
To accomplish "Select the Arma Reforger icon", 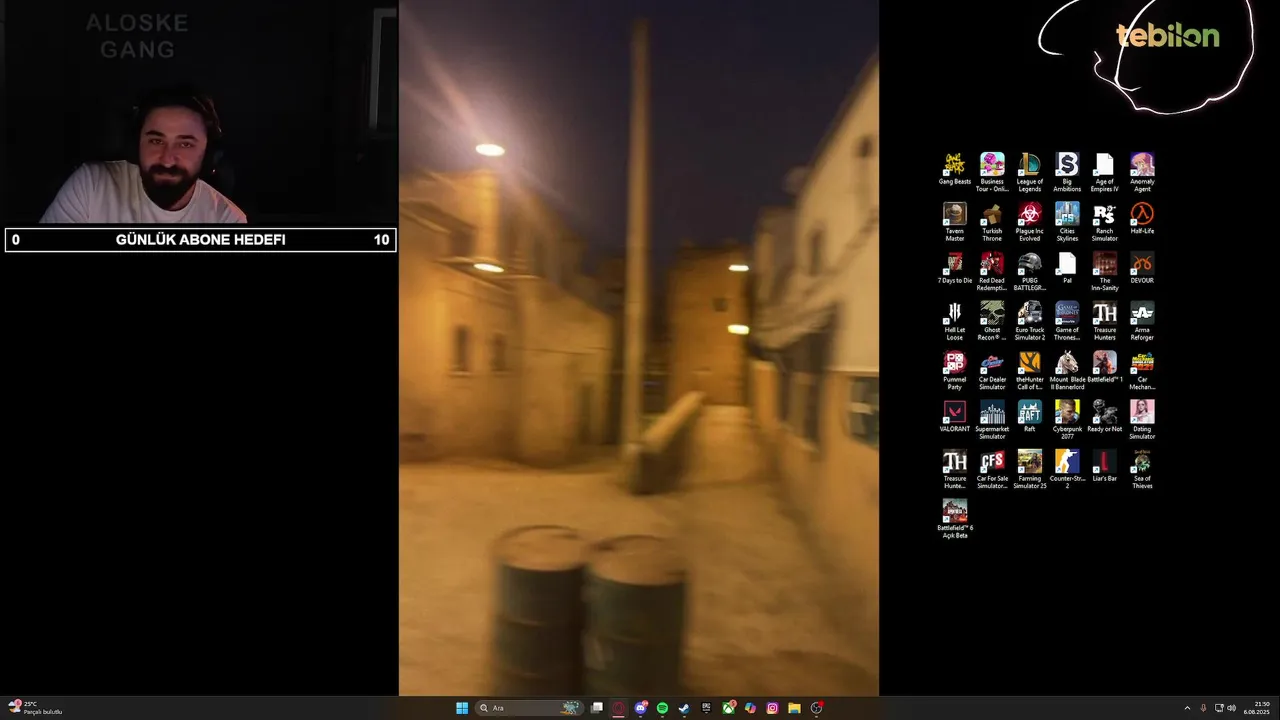I will tap(1142, 321).
